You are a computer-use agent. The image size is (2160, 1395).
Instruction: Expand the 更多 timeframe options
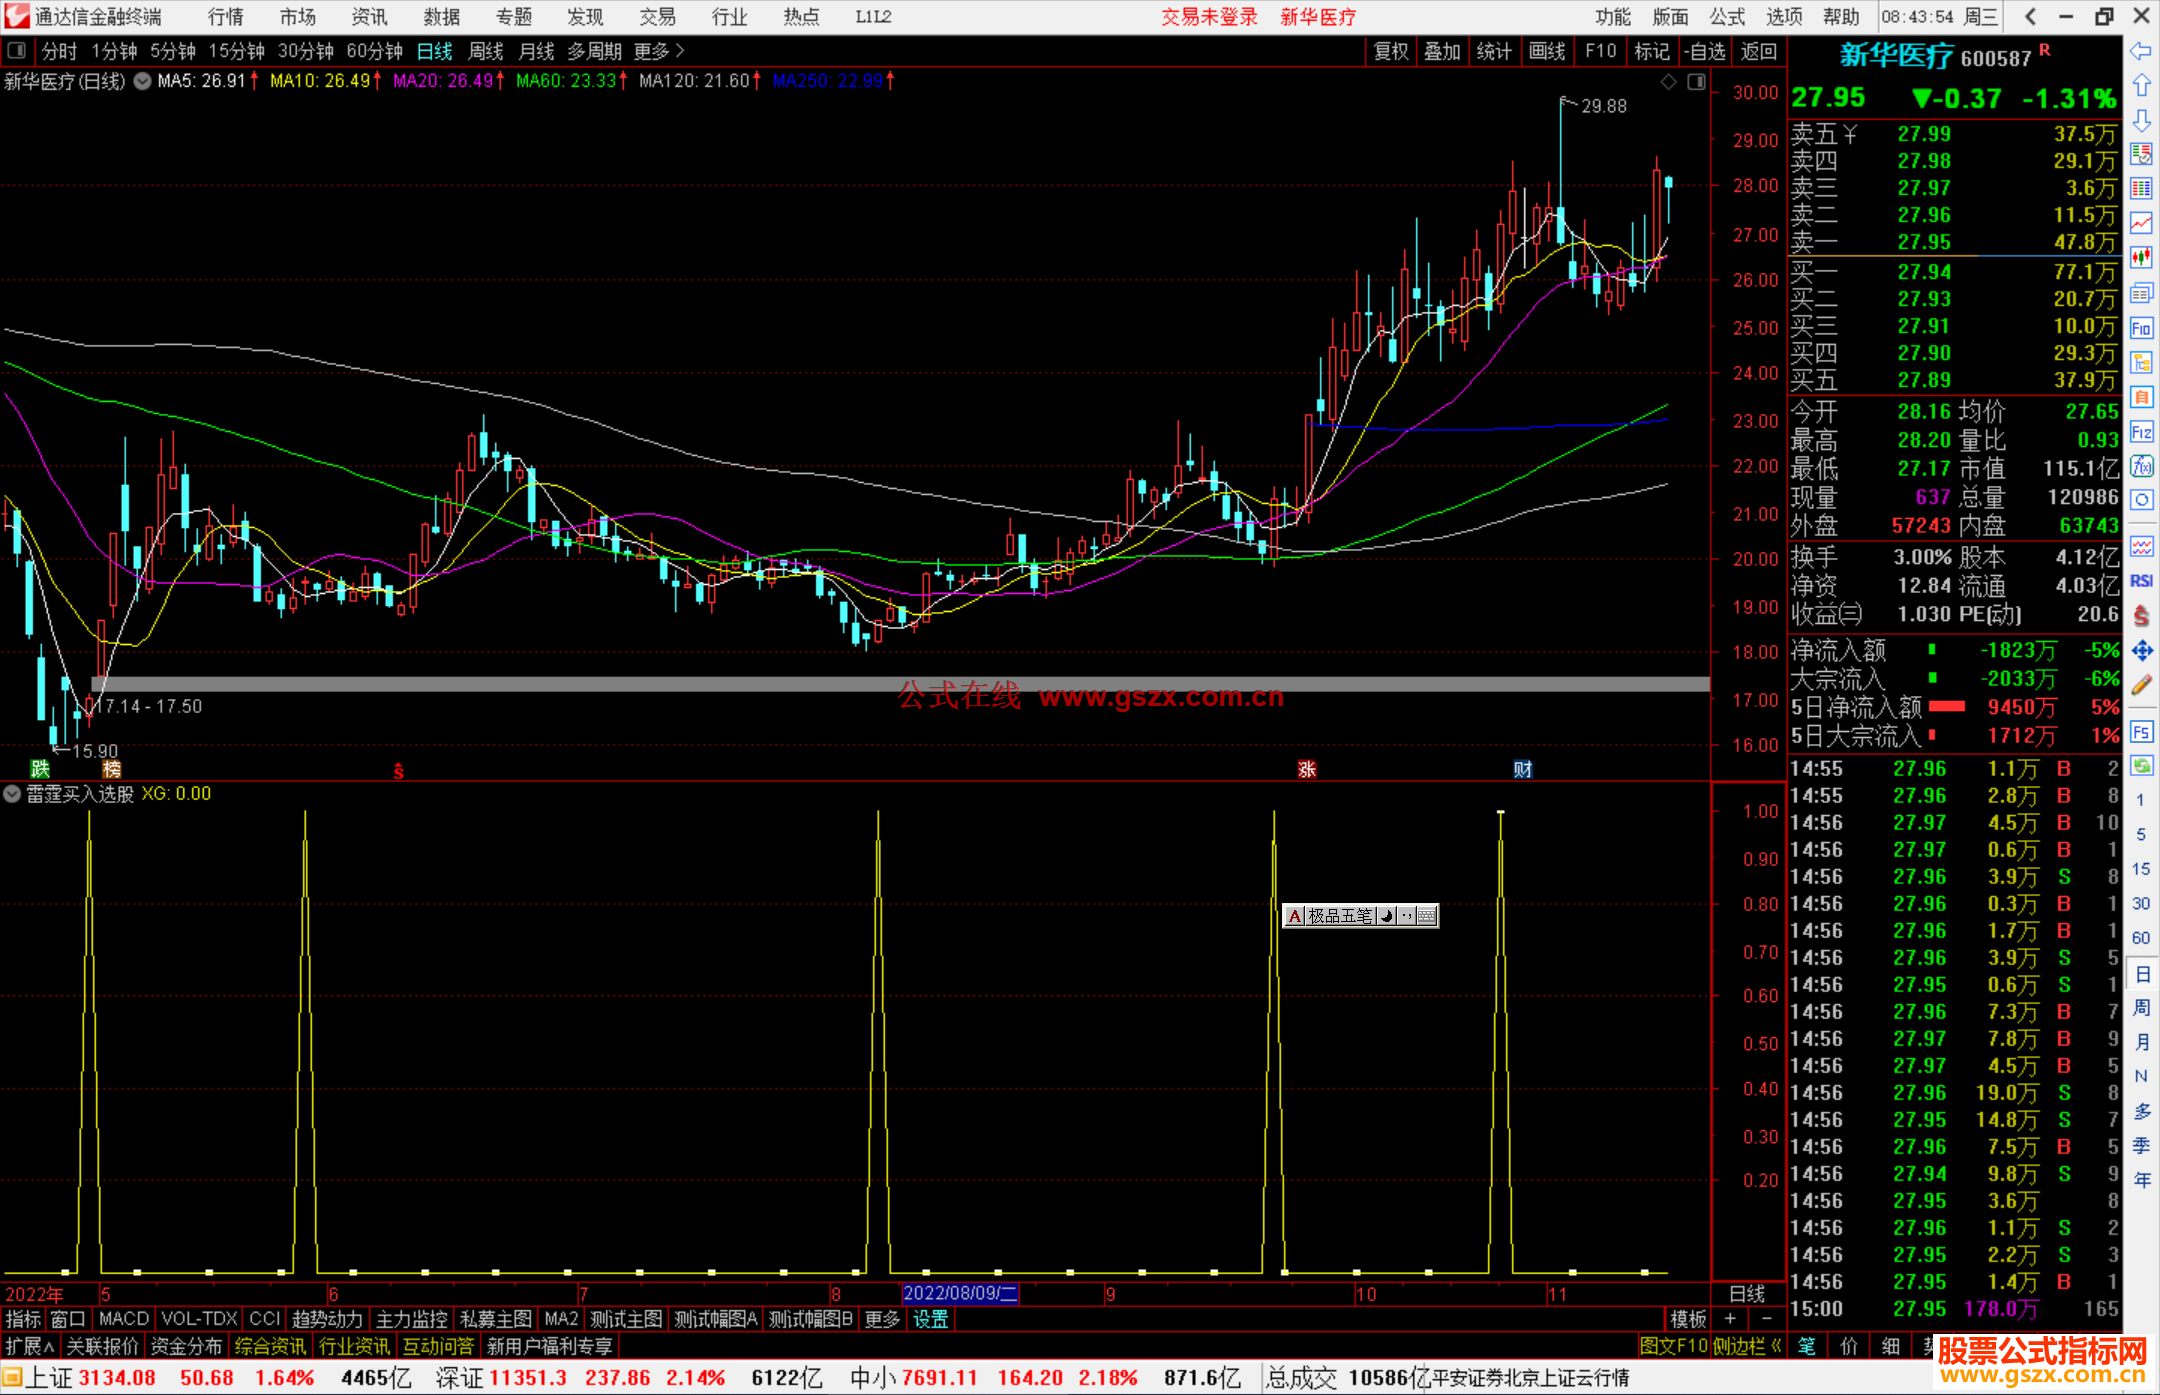point(659,51)
